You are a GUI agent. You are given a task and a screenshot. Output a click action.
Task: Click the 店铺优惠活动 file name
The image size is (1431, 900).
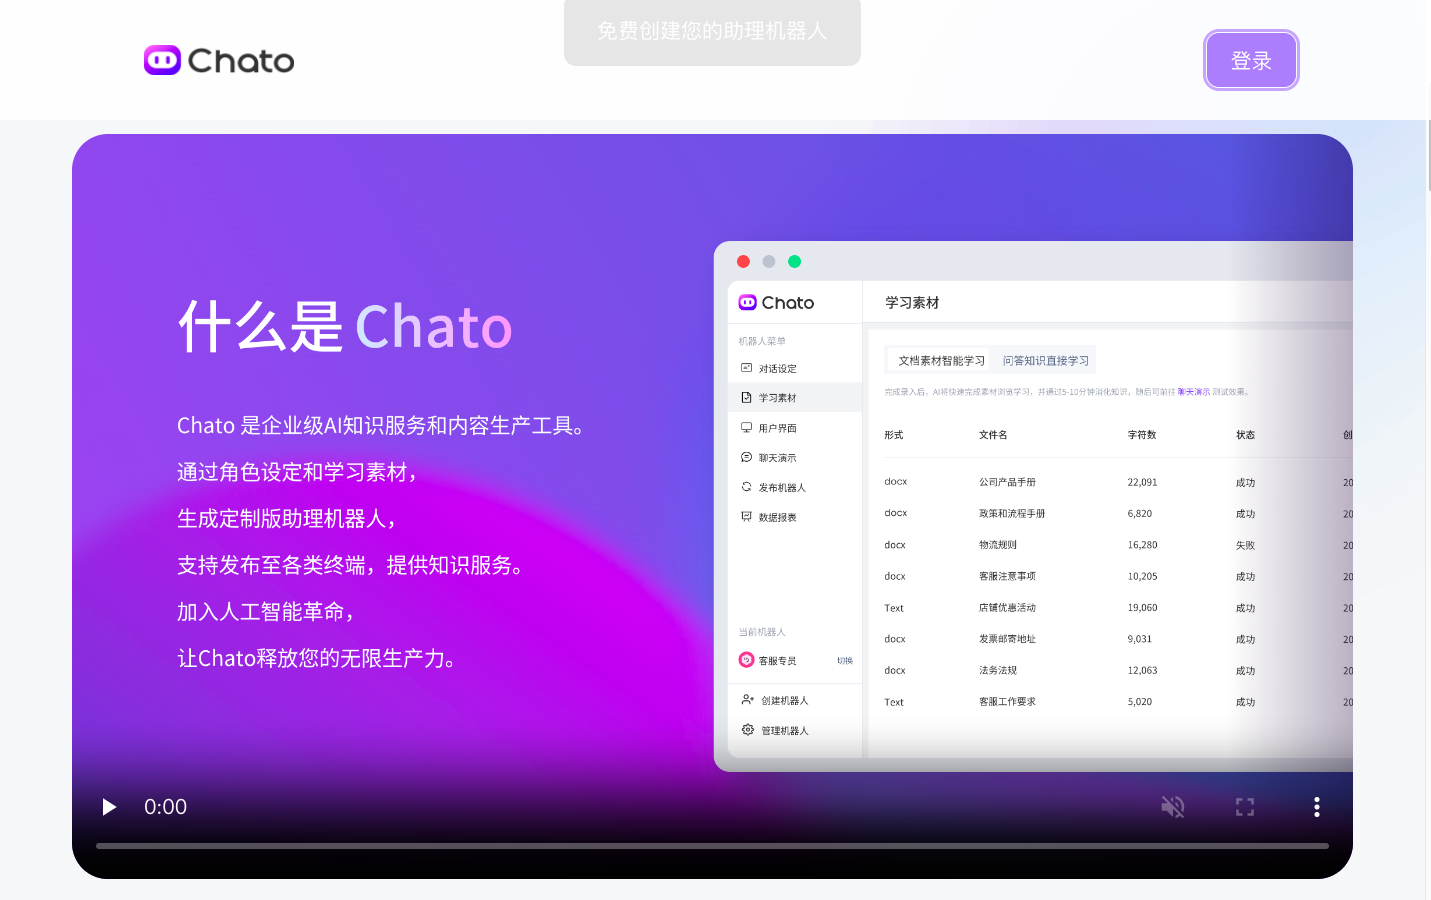1007,608
